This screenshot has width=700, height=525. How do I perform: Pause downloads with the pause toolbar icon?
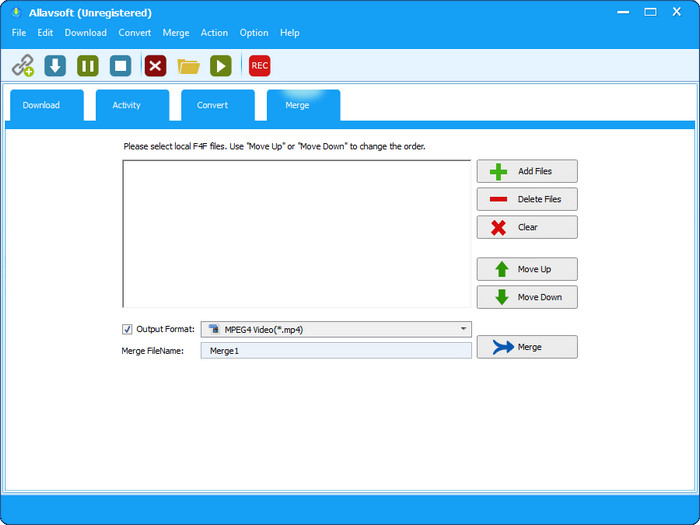coord(88,66)
